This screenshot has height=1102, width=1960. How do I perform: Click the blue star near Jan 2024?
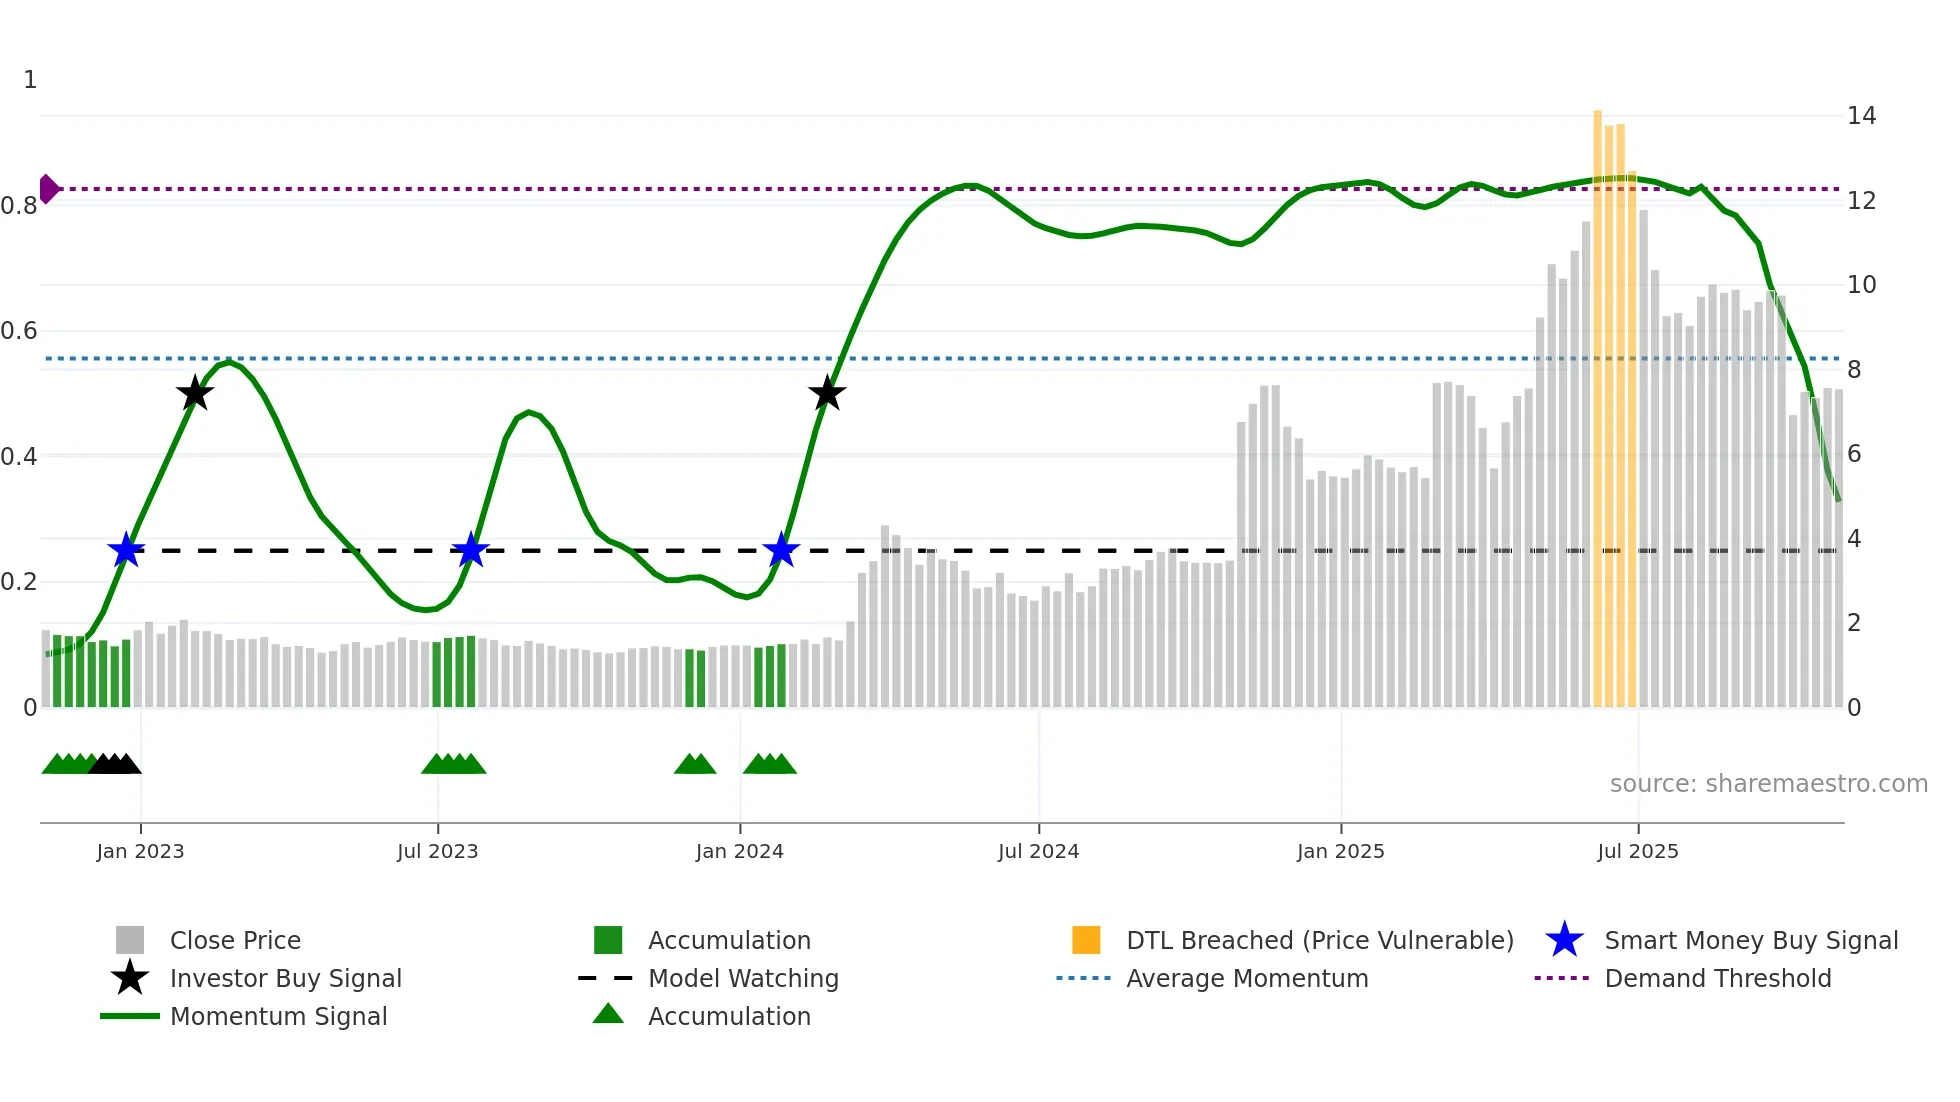click(781, 550)
